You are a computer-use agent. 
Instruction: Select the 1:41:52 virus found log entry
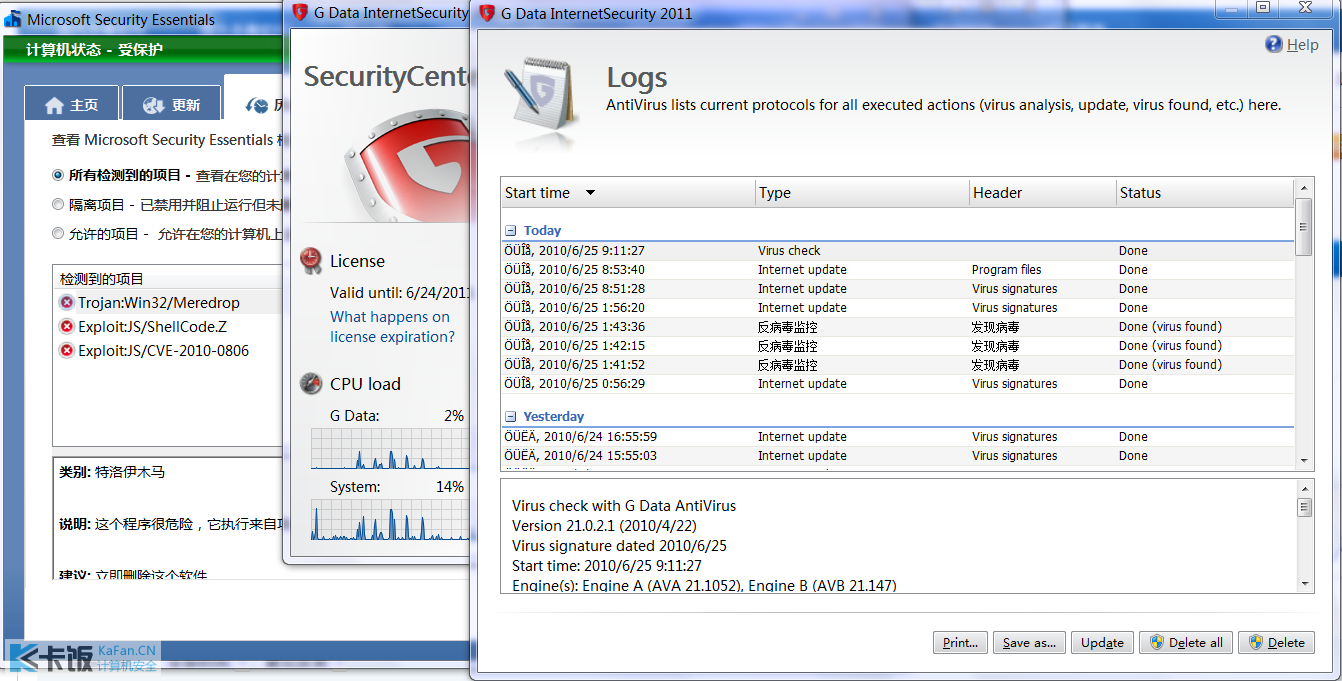898,365
